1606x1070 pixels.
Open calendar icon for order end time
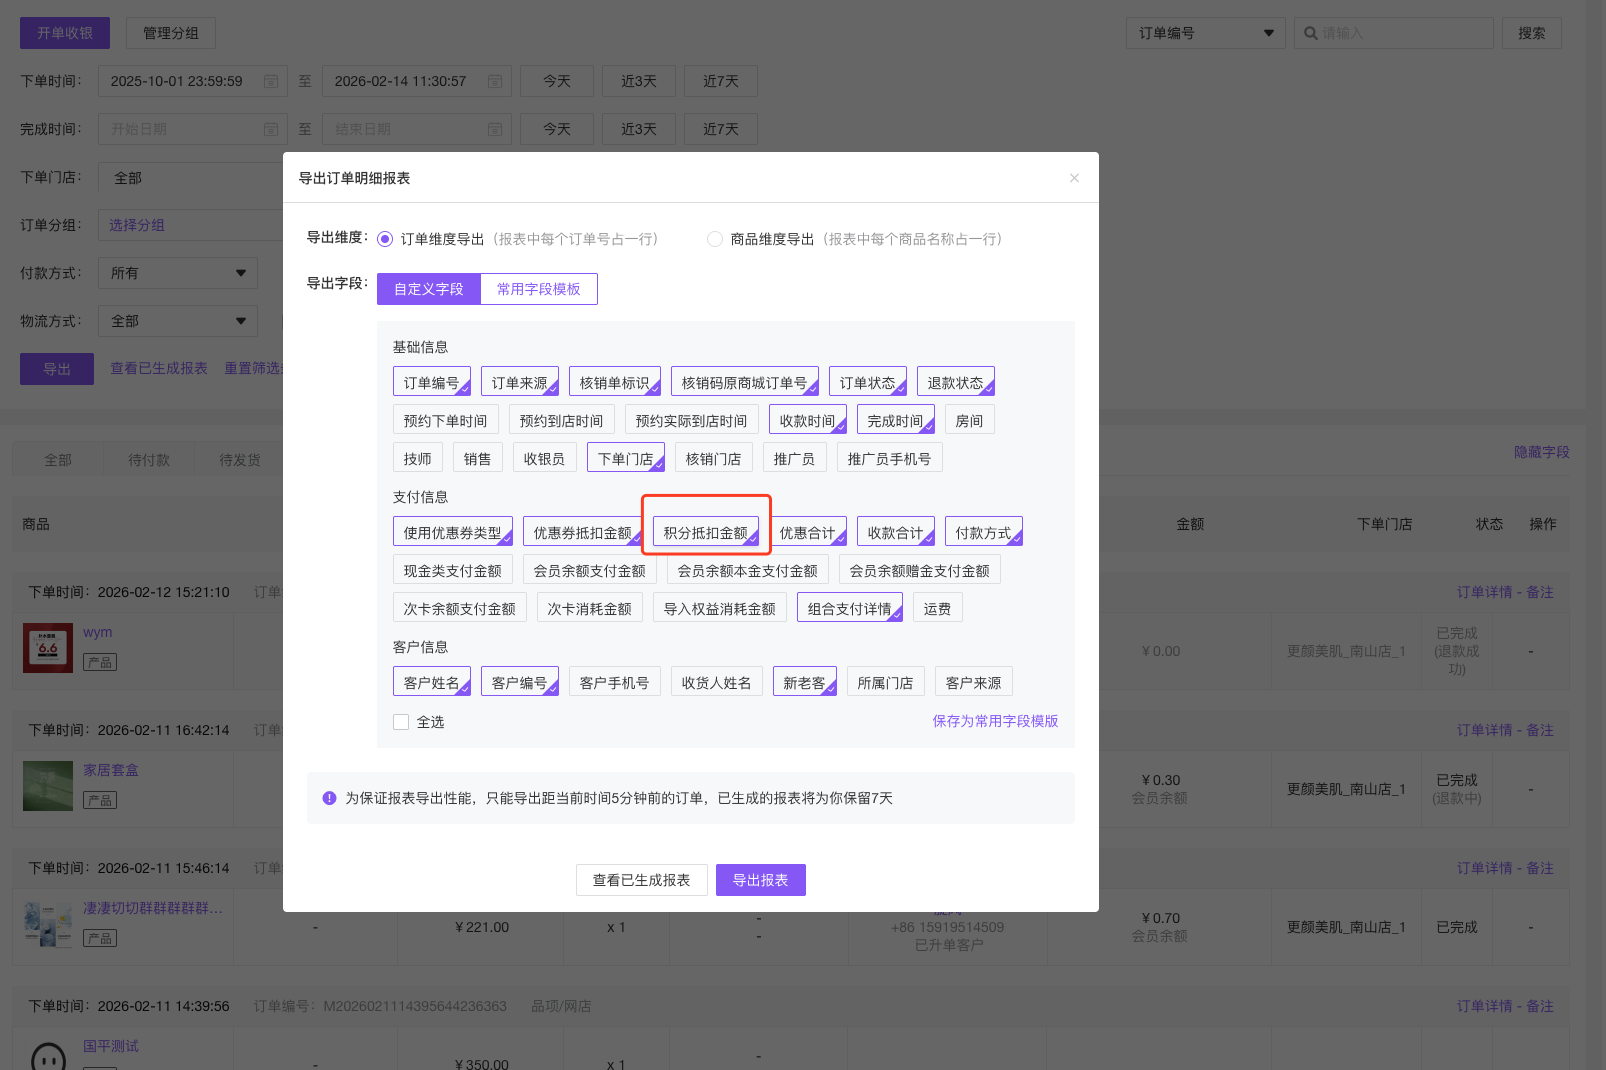[495, 81]
